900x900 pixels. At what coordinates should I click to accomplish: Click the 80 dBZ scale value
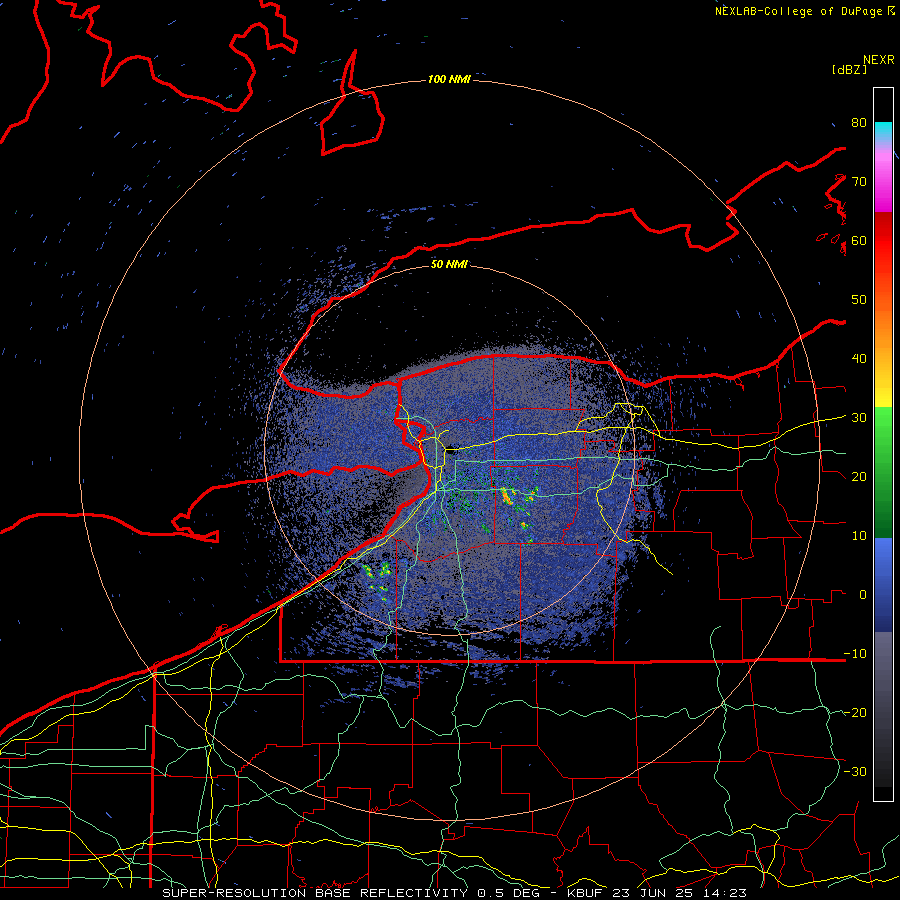pos(859,123)
